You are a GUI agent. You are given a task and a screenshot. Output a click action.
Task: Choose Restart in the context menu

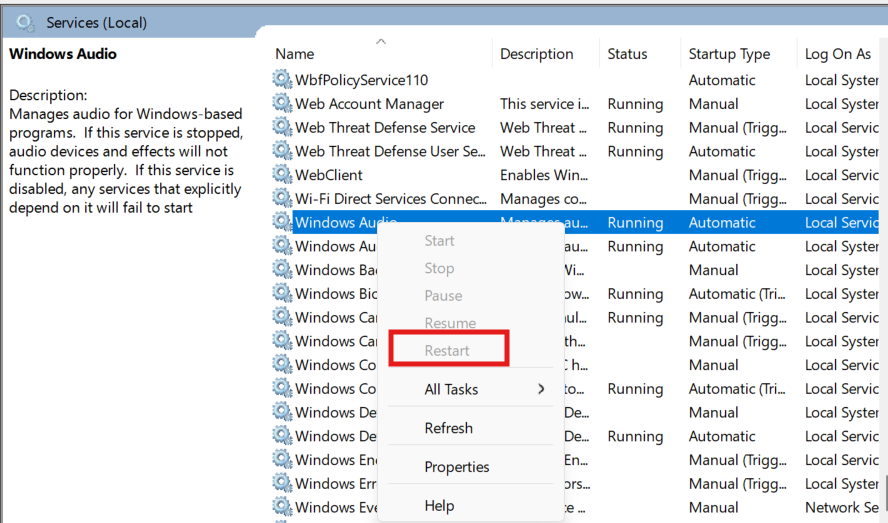pos(447,351)
